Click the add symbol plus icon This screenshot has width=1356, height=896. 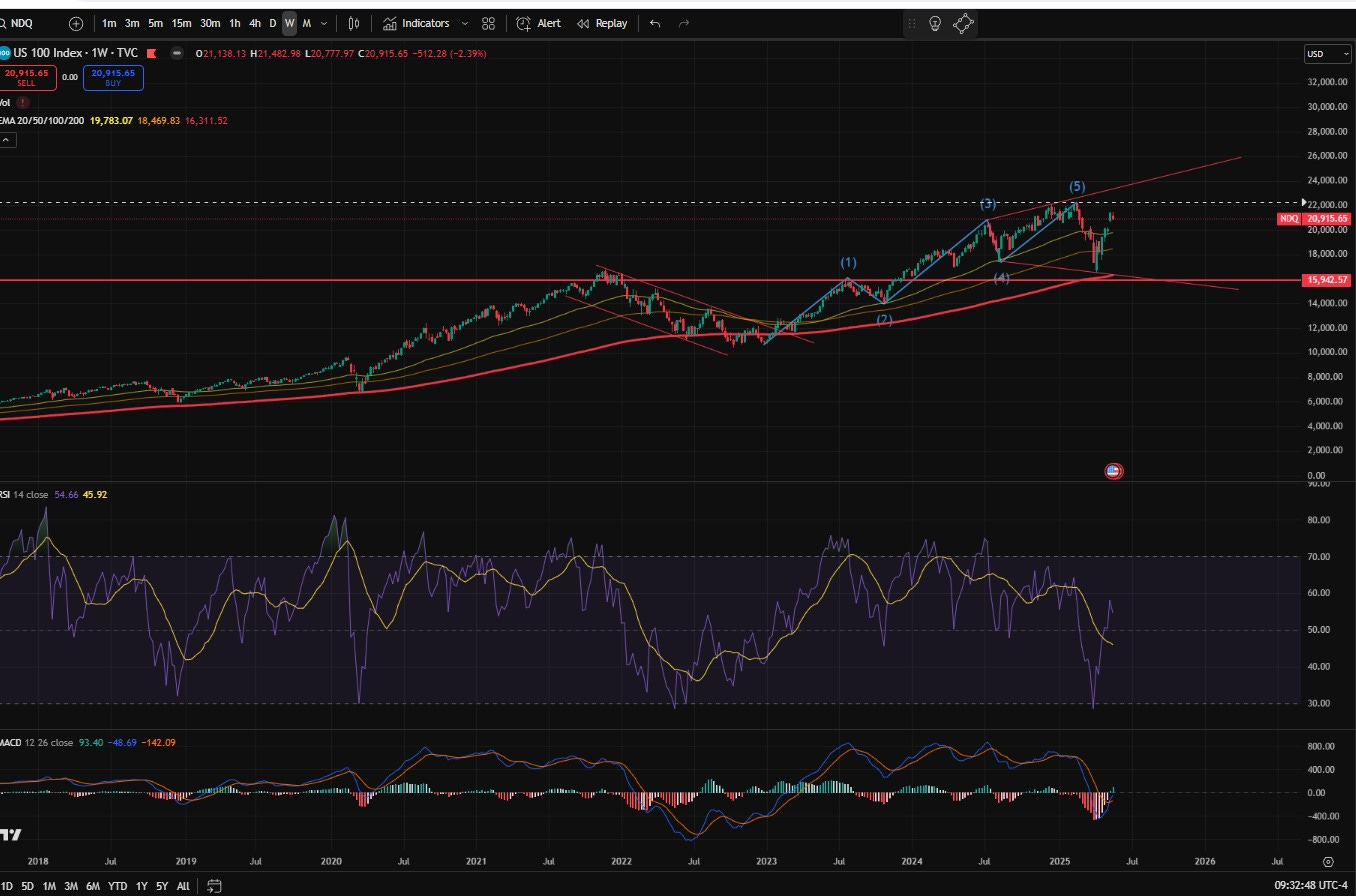76,23
